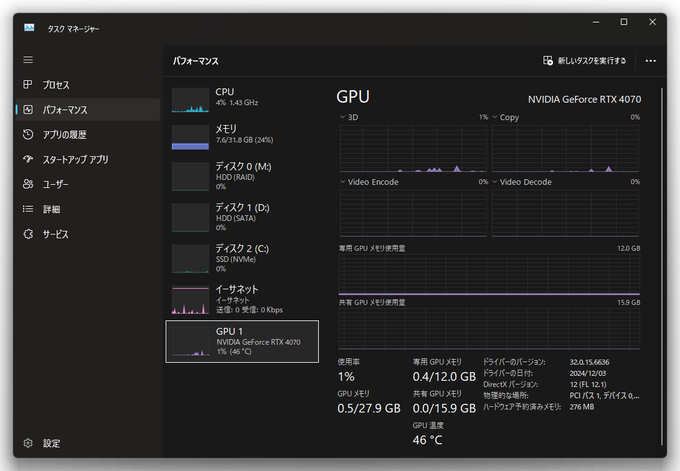Select ディスク 2 (C:) entry
The width and height of the screenshot is (680, 471).
[242, 258]
